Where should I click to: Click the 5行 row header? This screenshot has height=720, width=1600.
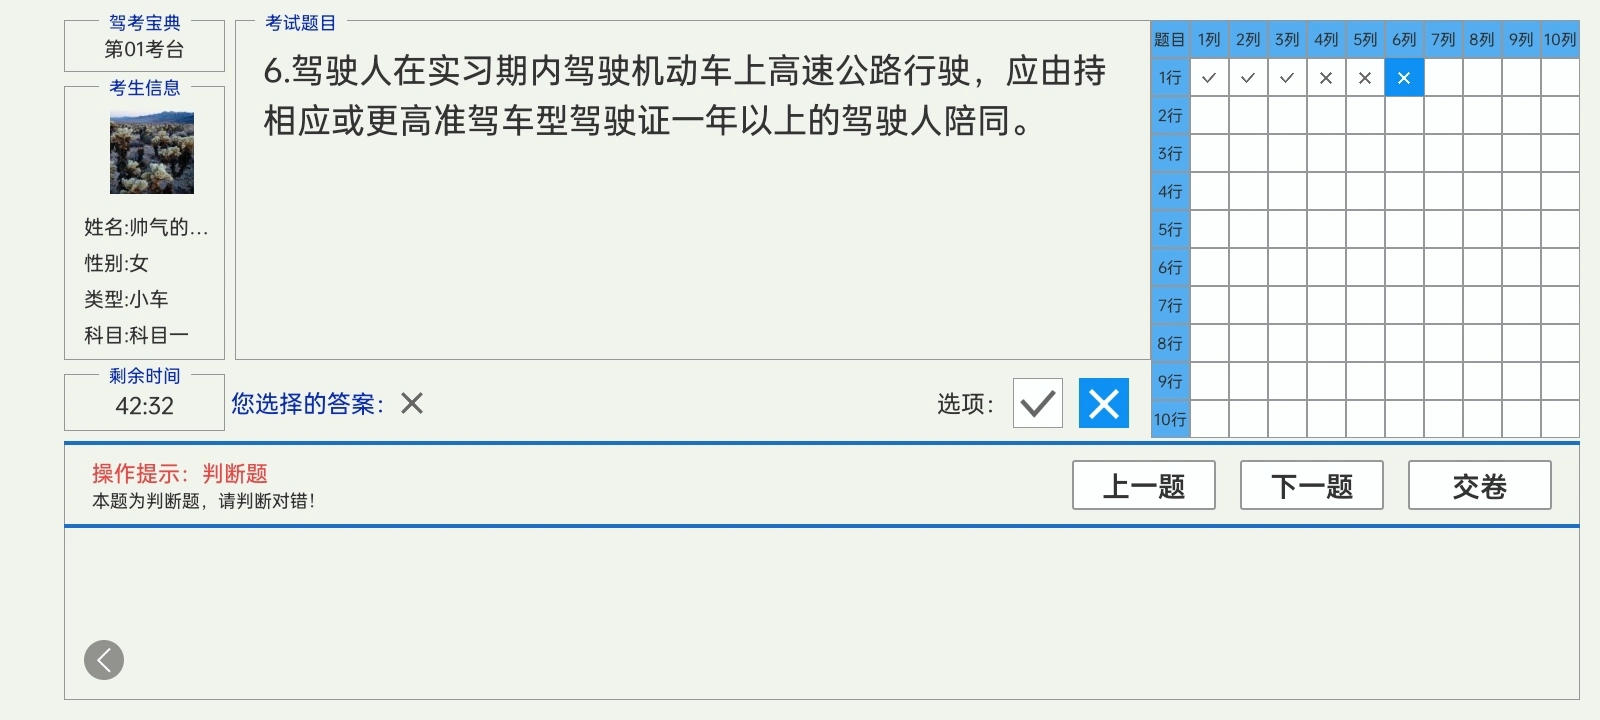coord(1170,229)
